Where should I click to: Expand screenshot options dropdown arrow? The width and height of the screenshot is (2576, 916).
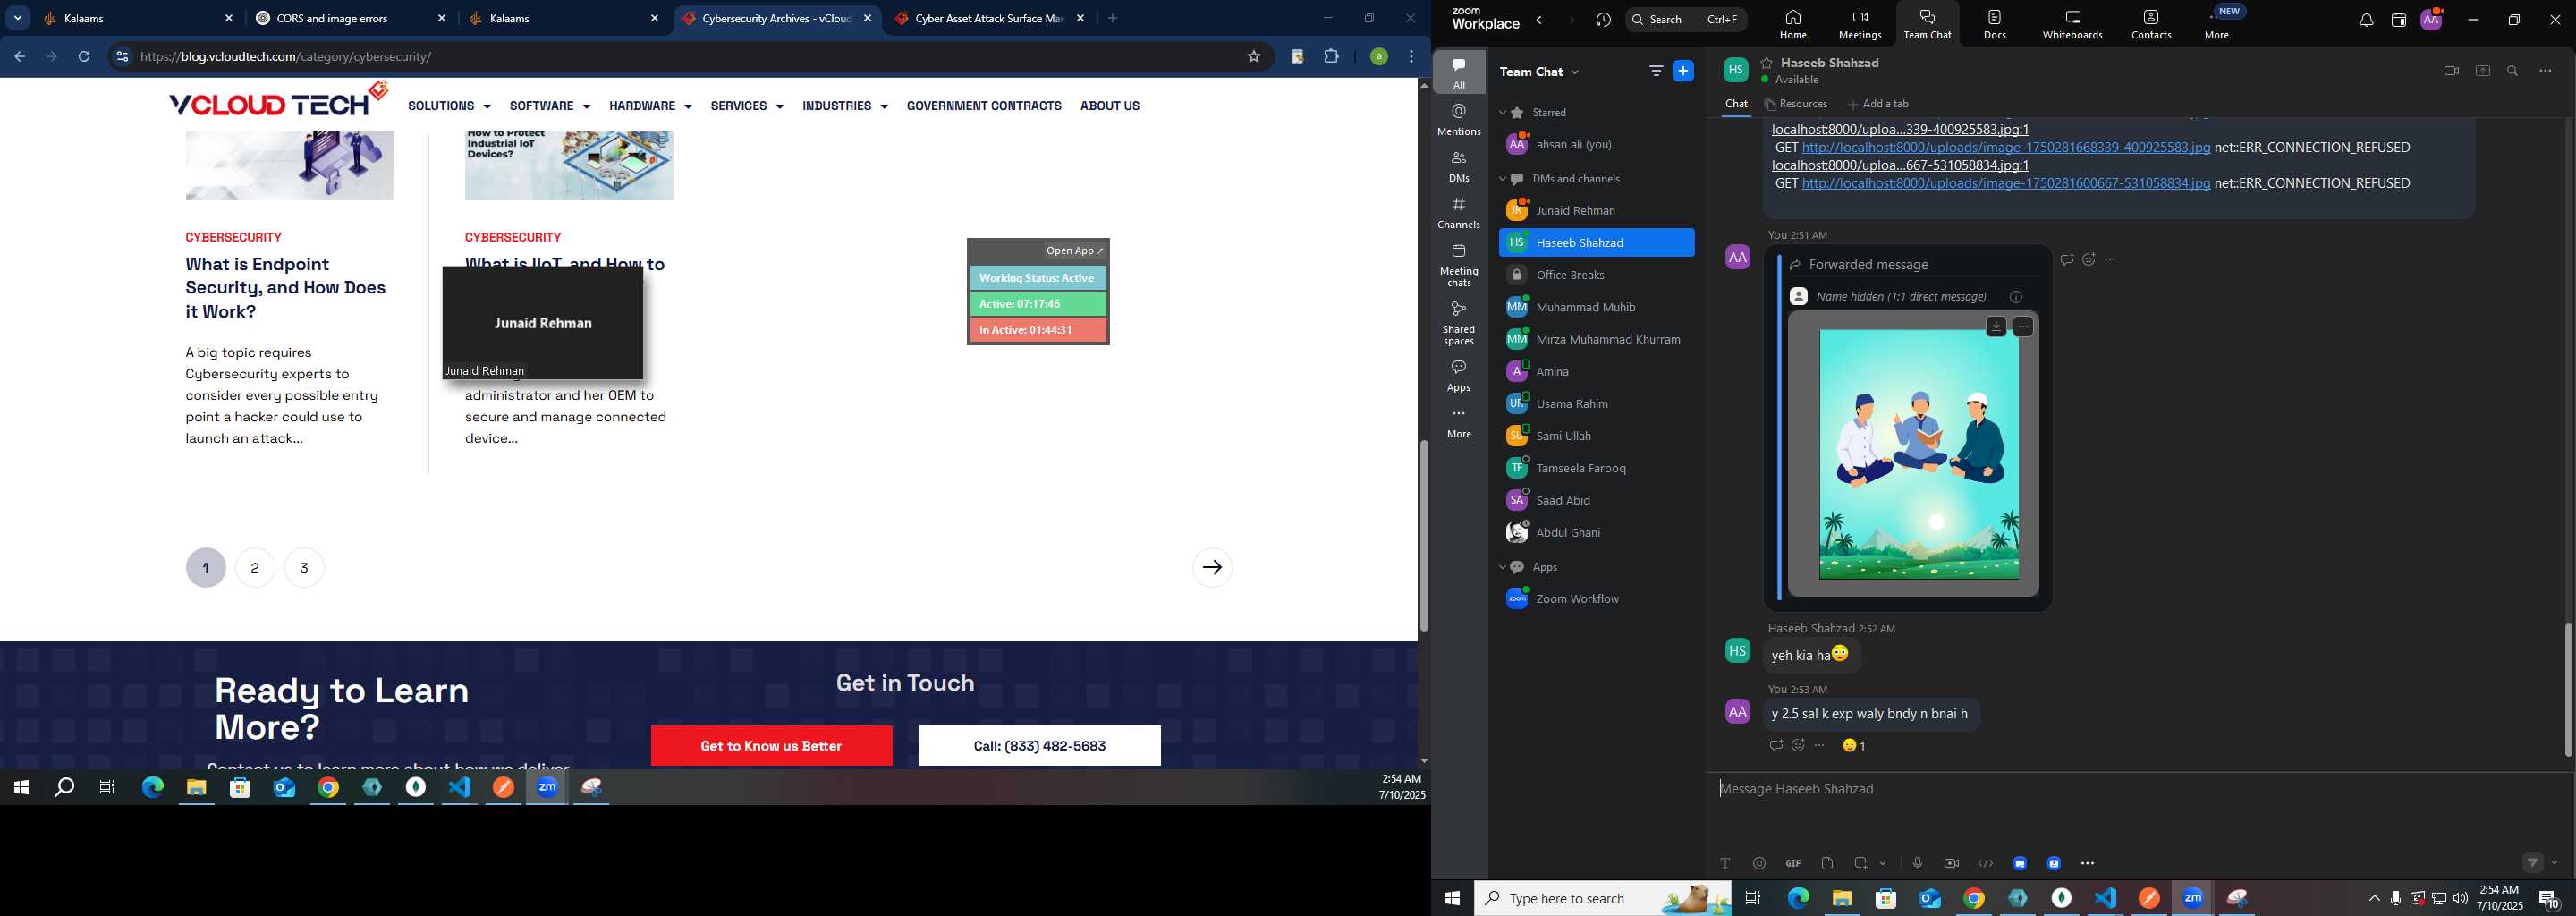pyautogui.click(x=1883, y=864)
